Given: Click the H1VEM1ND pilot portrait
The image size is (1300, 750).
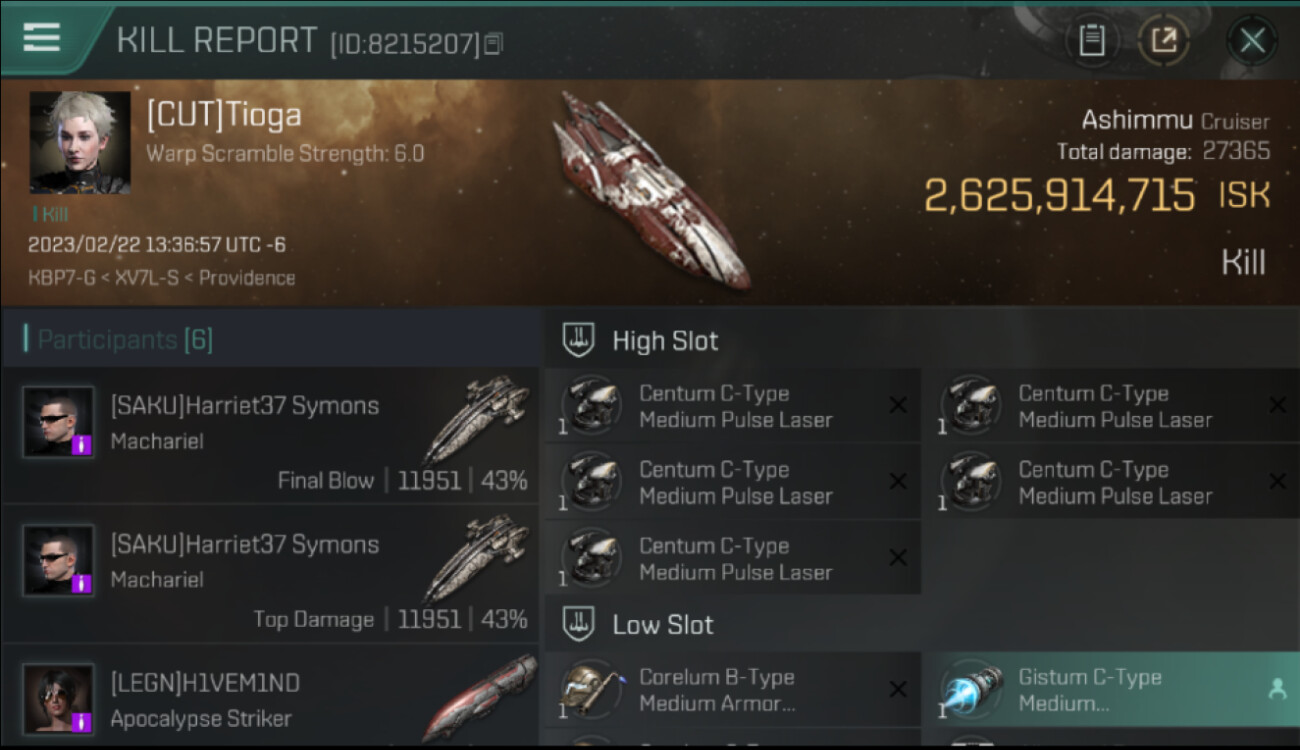Looking at the screenshot, I should tap(59, 699).
